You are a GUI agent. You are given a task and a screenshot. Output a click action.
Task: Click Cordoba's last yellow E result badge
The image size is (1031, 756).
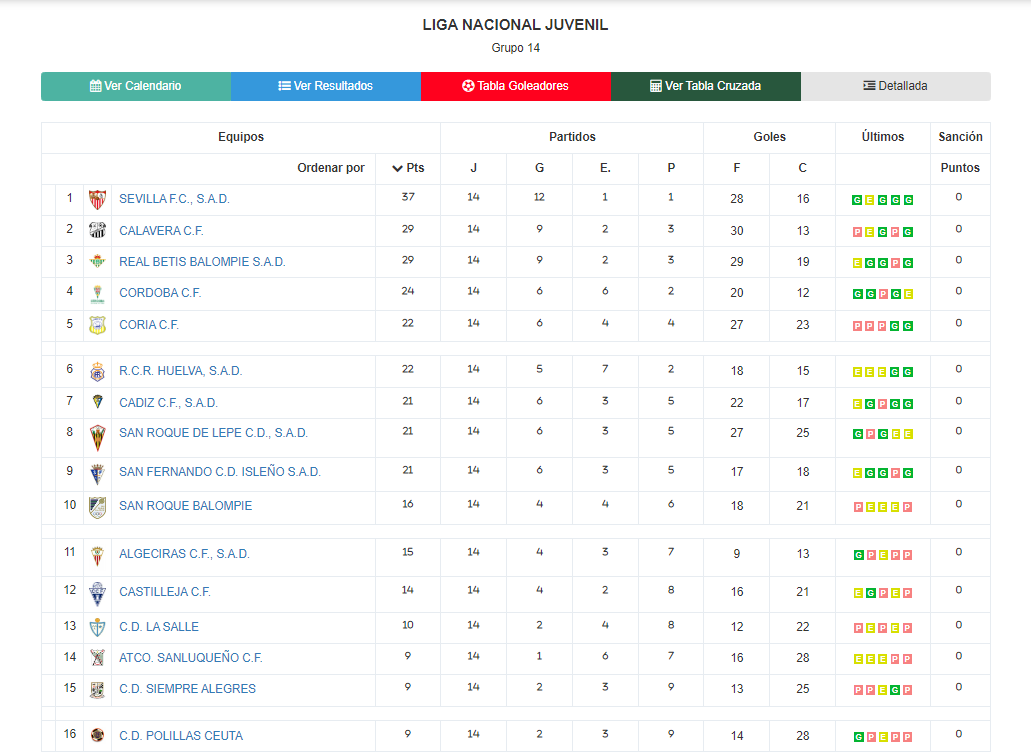[907, 294]
